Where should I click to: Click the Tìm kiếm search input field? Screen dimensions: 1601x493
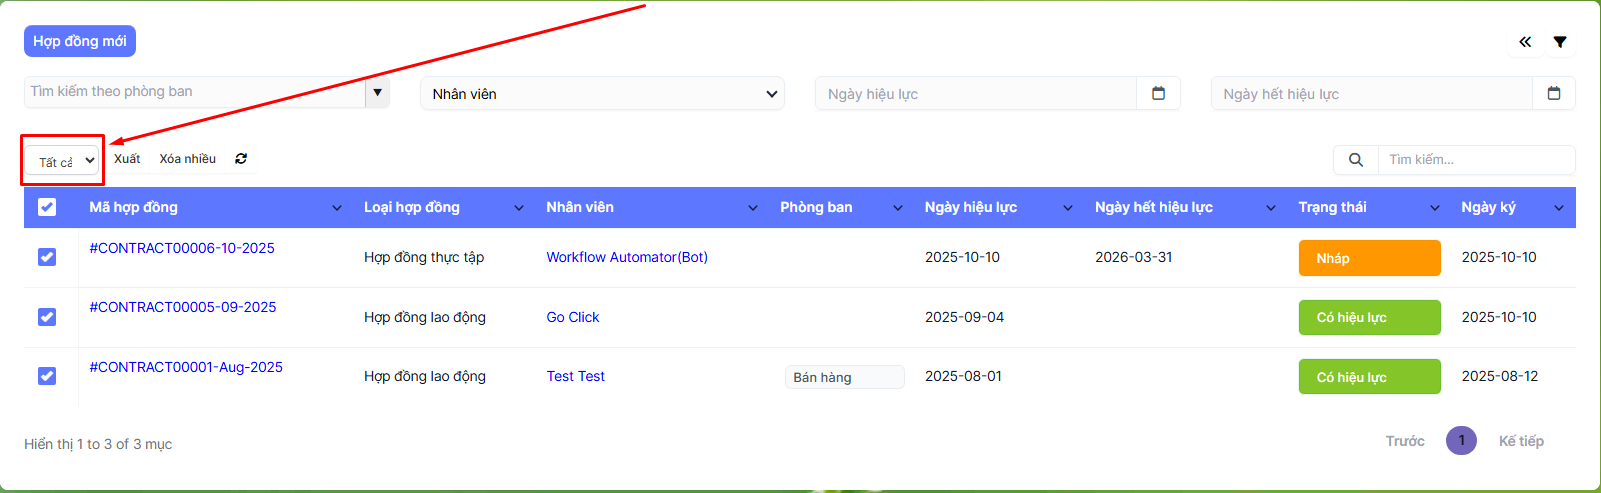point(1475,160)
